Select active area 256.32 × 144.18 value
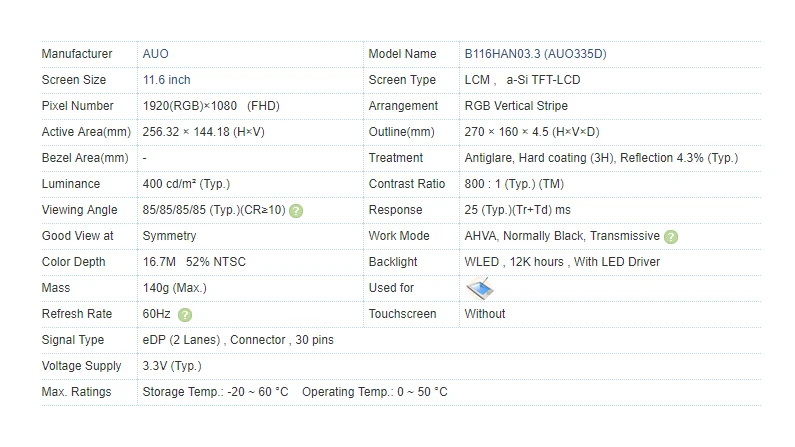The height and width of the screenshot is (447, 795). click(x=203, y=132)
